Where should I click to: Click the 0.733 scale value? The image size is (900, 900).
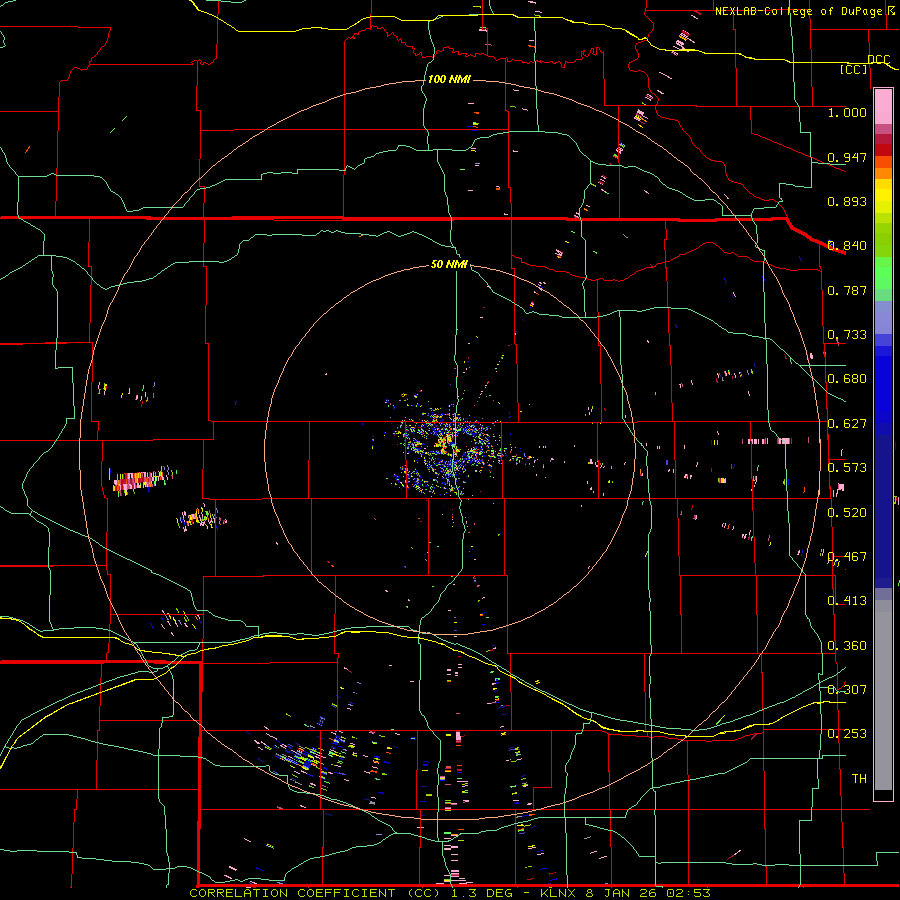coord(847,335)
